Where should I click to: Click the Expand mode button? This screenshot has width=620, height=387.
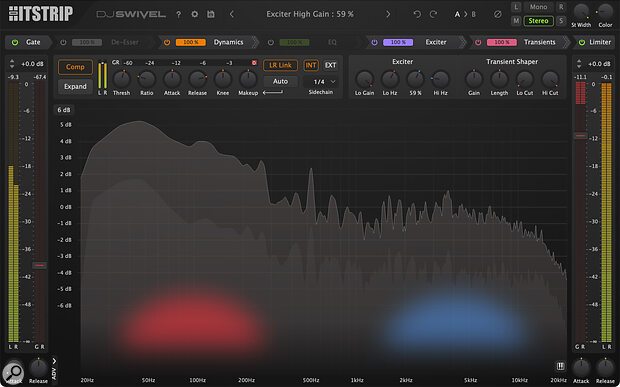click(75, 86)
